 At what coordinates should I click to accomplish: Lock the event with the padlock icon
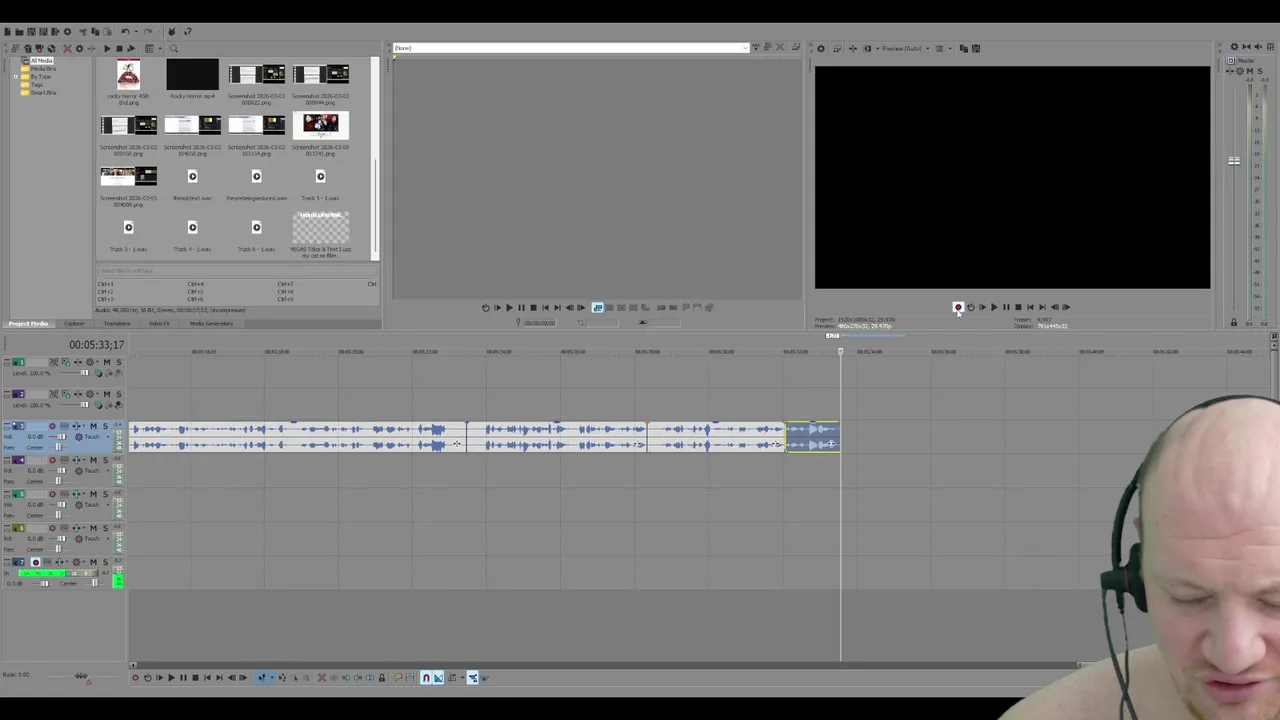click(x=382, y=678)
